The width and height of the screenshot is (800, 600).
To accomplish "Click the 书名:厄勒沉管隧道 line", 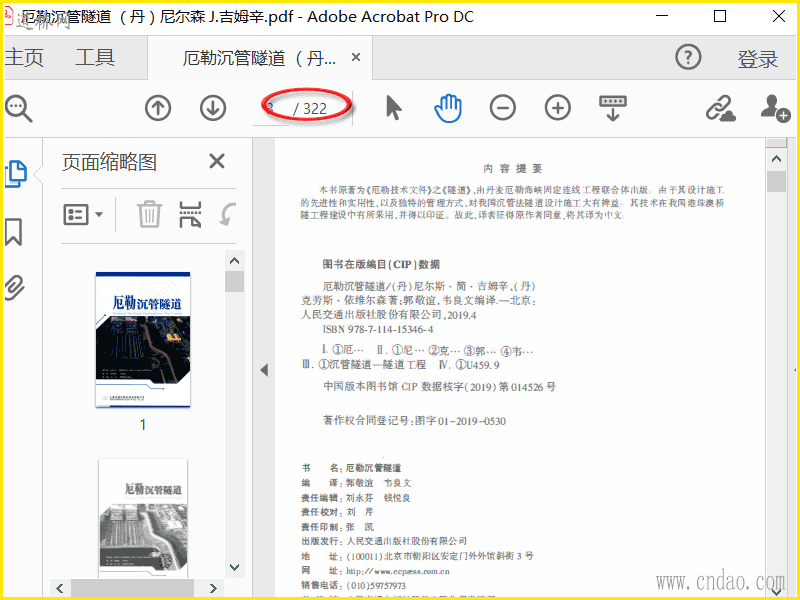I will click(351, 468).
